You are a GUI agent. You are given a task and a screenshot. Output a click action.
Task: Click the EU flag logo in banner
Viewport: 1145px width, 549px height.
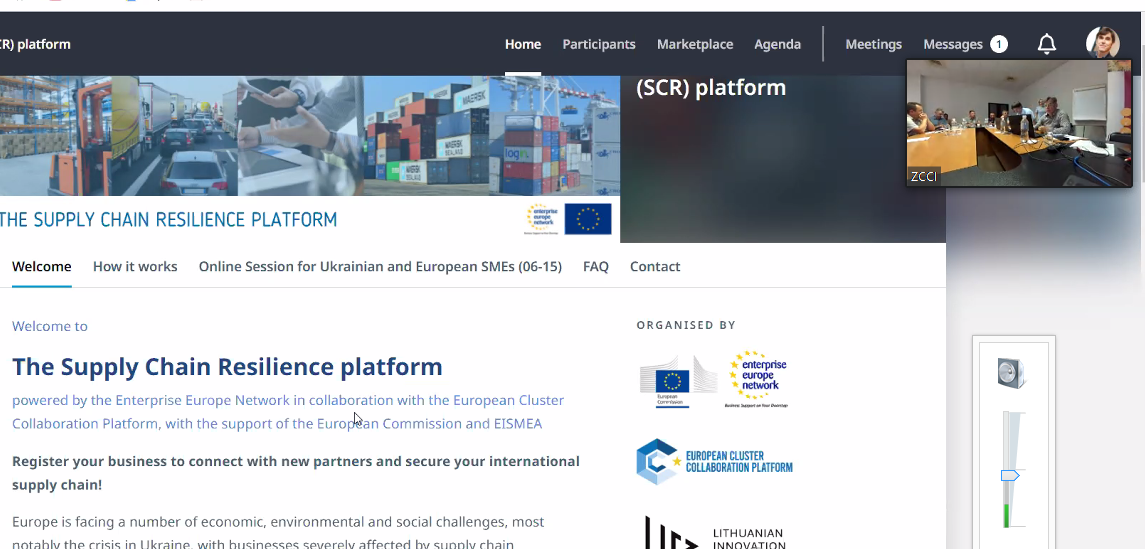pyautogui.click(x=588, y=219)
